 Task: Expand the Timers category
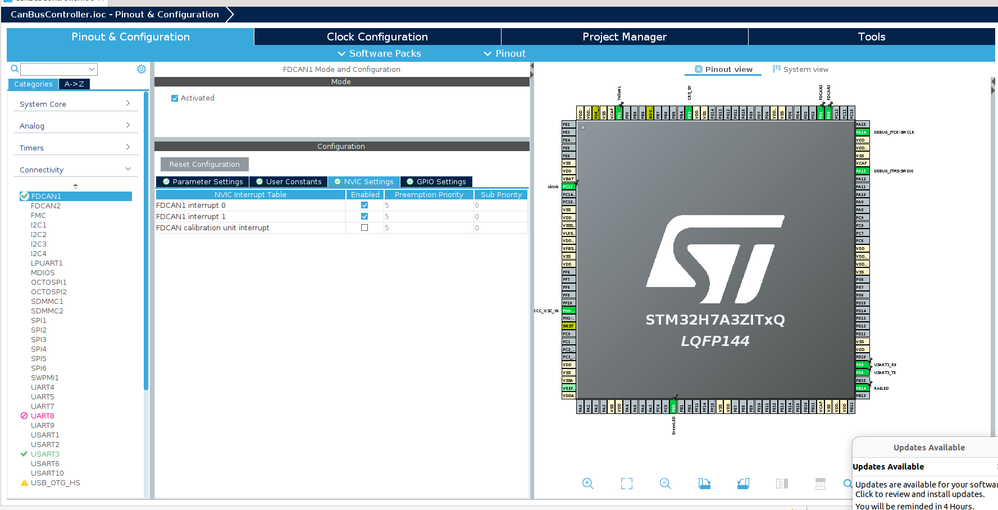click(76, 147)
